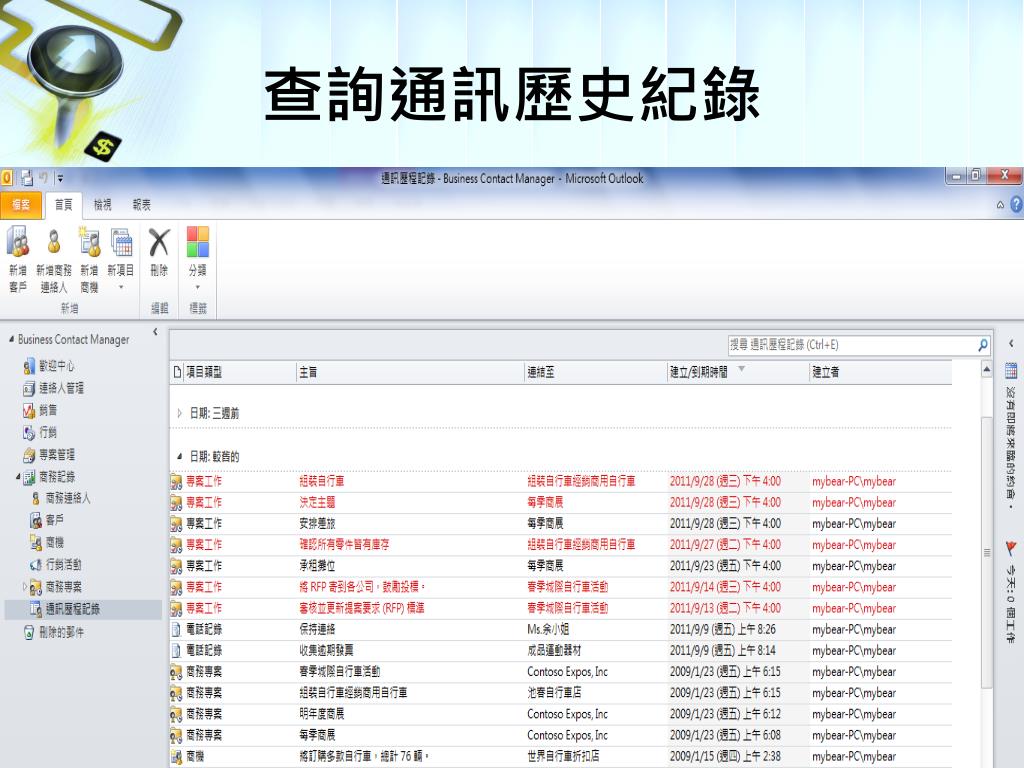Open the 檔案 (File) tab
Image resolution: width=1024 pixels, height=768 pixels.
tap(21, 204)
